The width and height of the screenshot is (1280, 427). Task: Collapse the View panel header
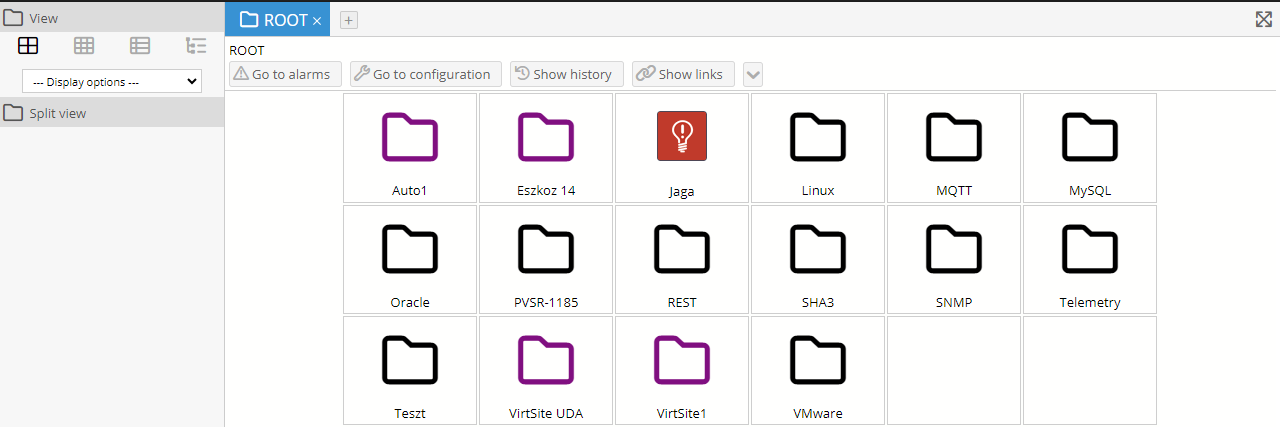[x=112, y=18]
